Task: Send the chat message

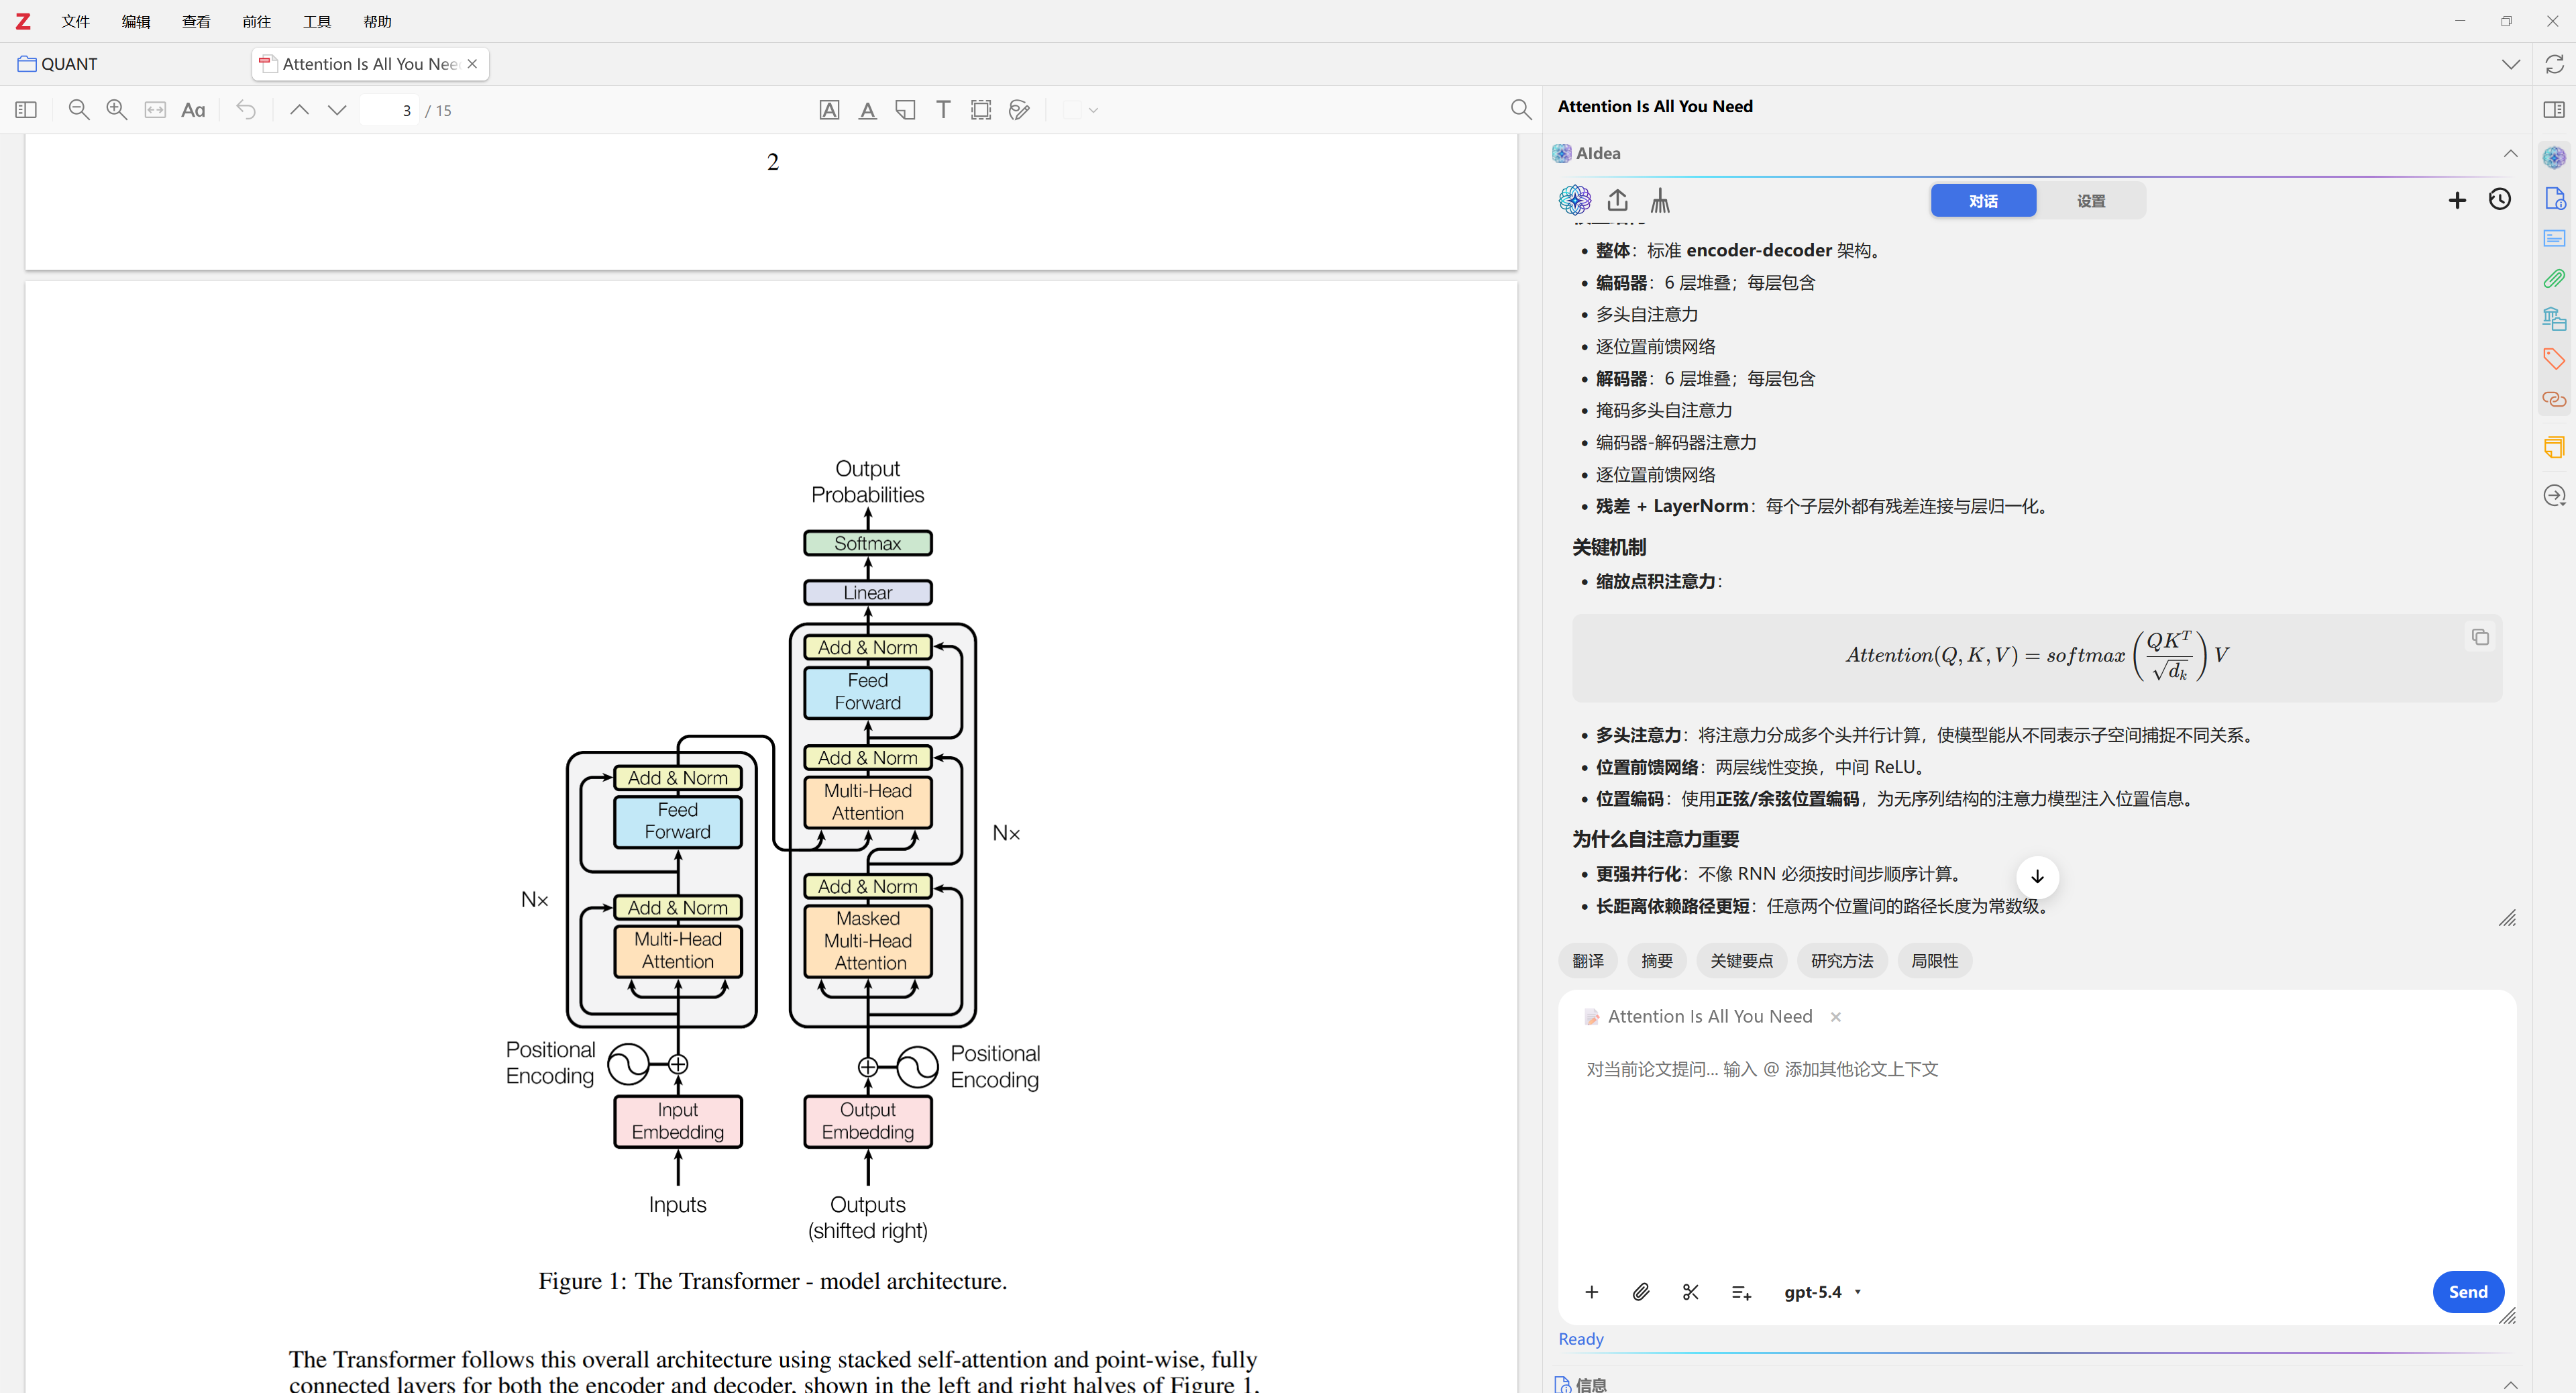Action: (2468, 1292)
